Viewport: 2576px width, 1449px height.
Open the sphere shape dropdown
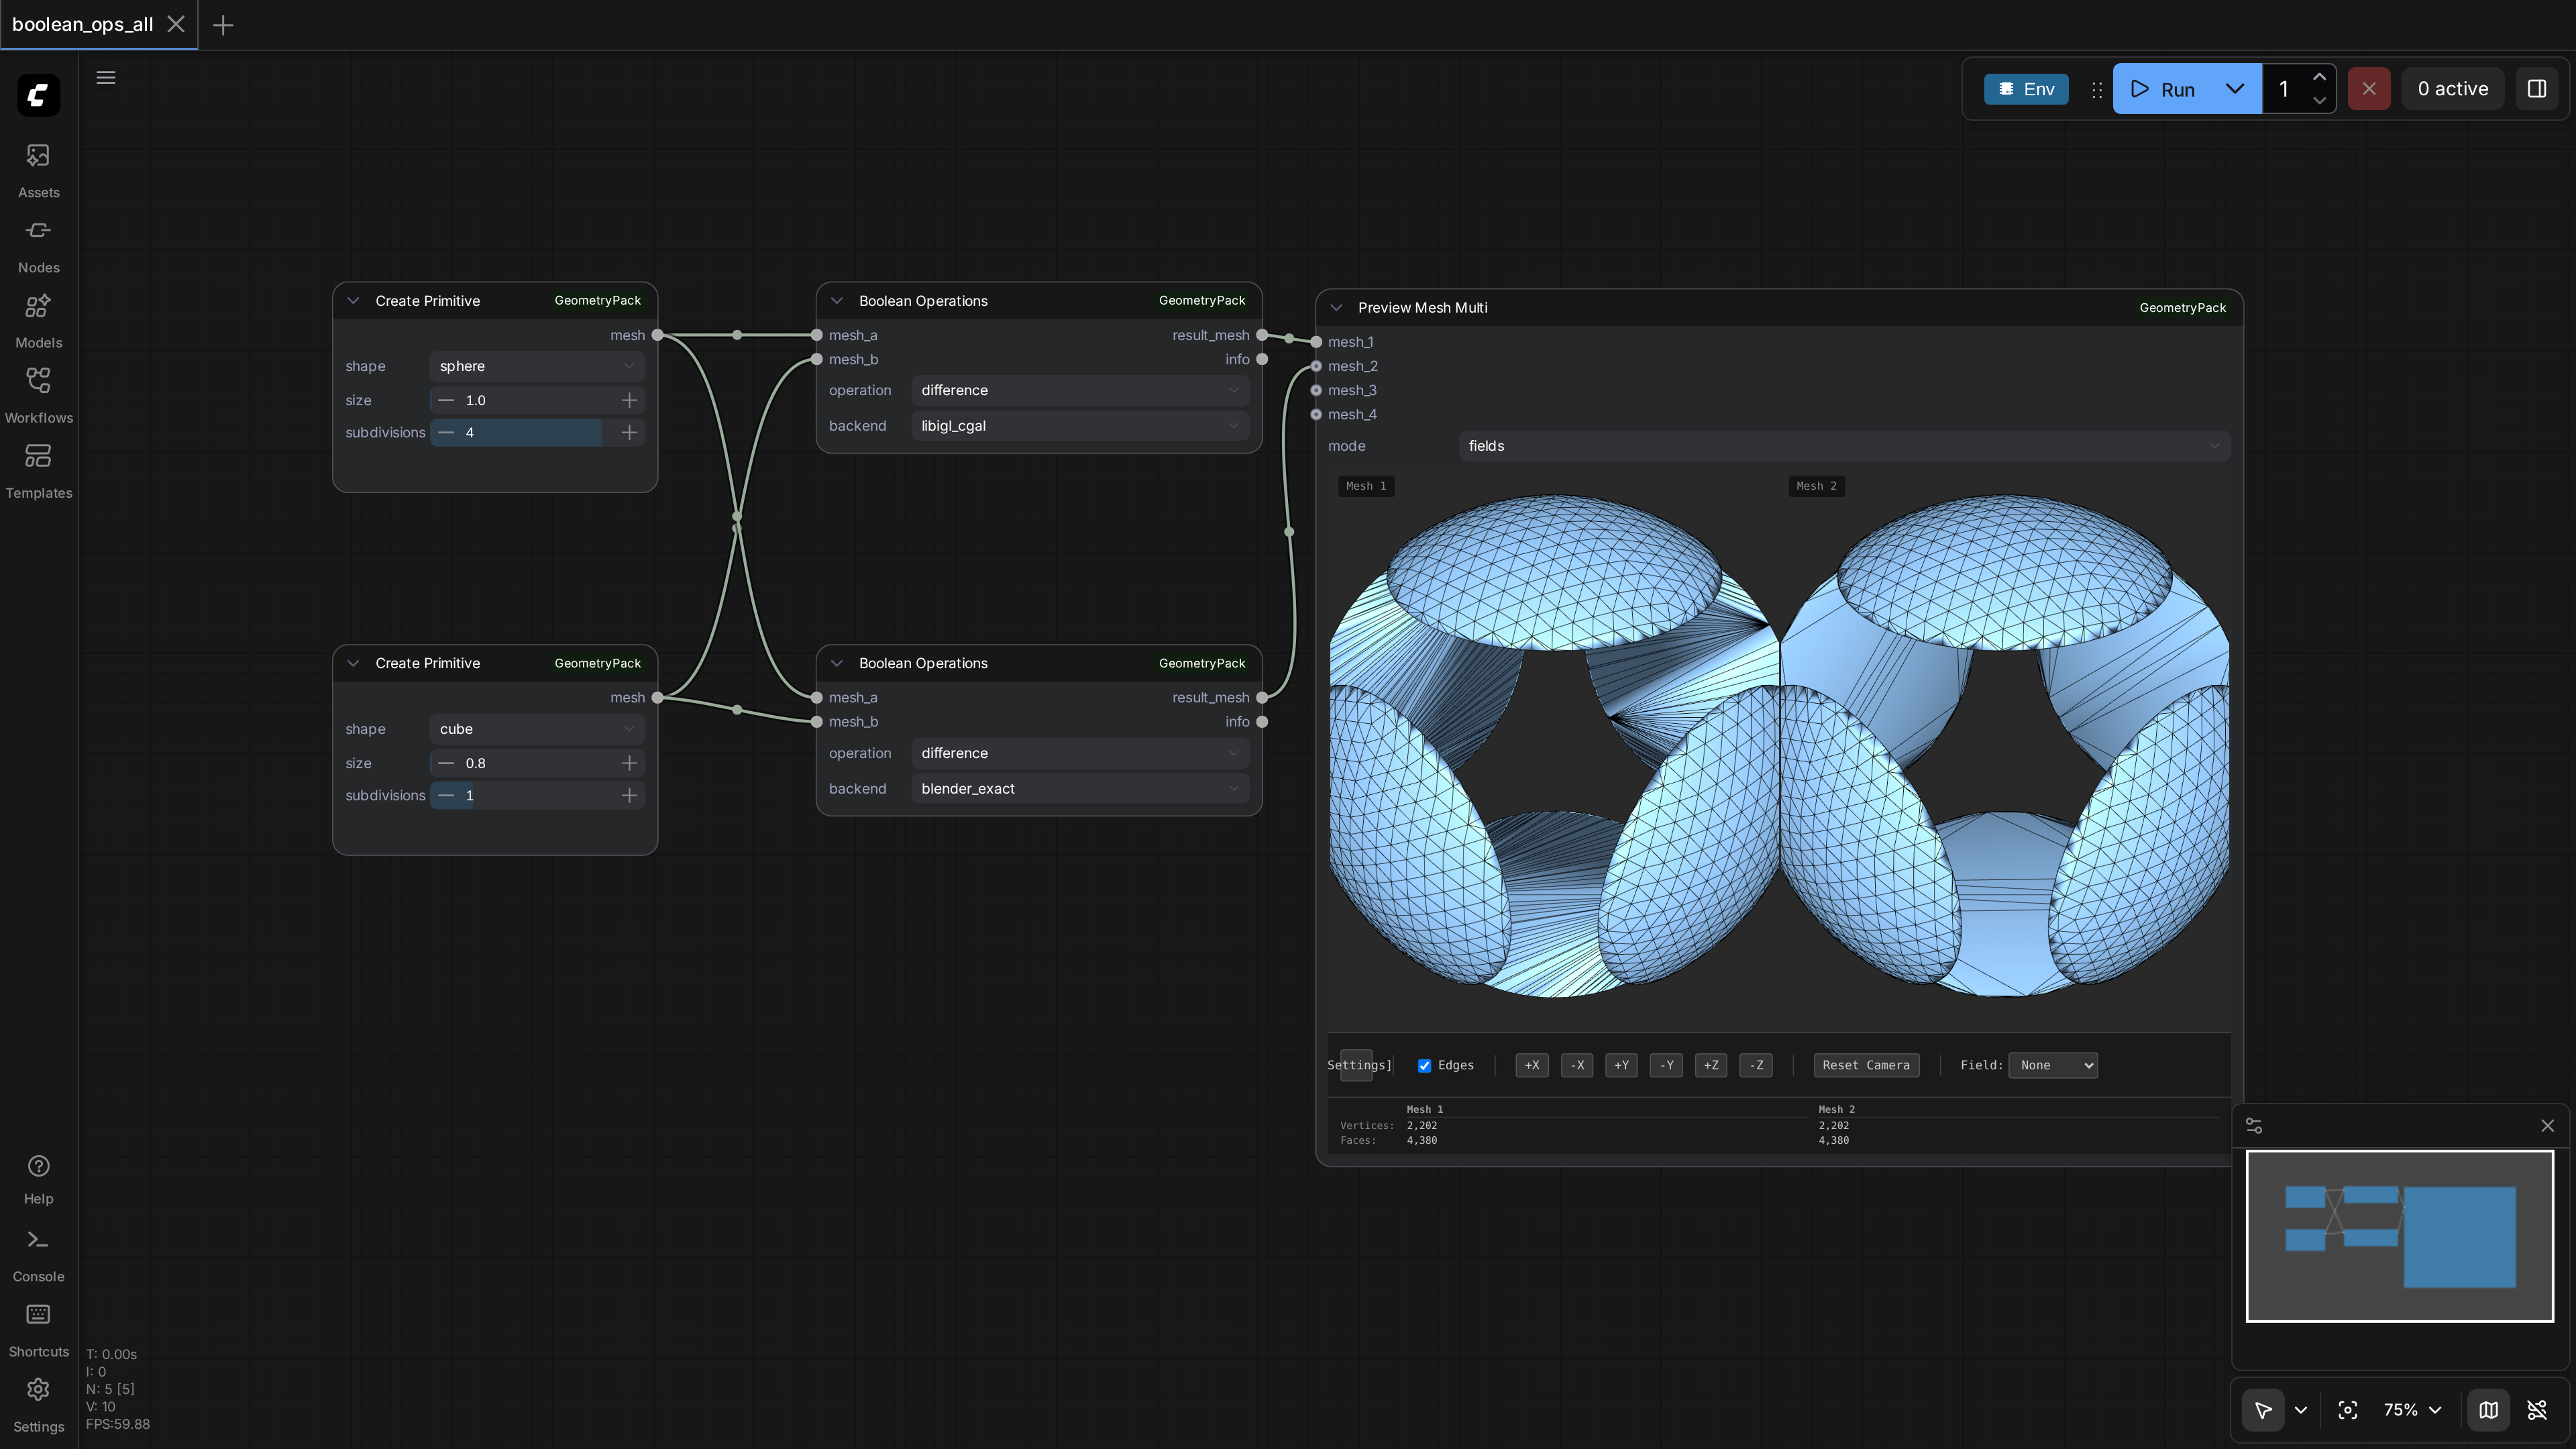[537, 366]
